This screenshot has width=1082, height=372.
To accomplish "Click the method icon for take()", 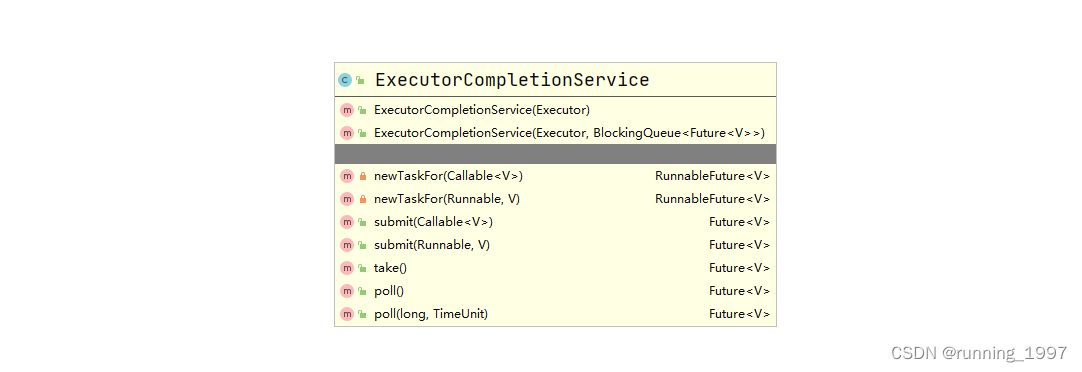I will pos(346,268).
